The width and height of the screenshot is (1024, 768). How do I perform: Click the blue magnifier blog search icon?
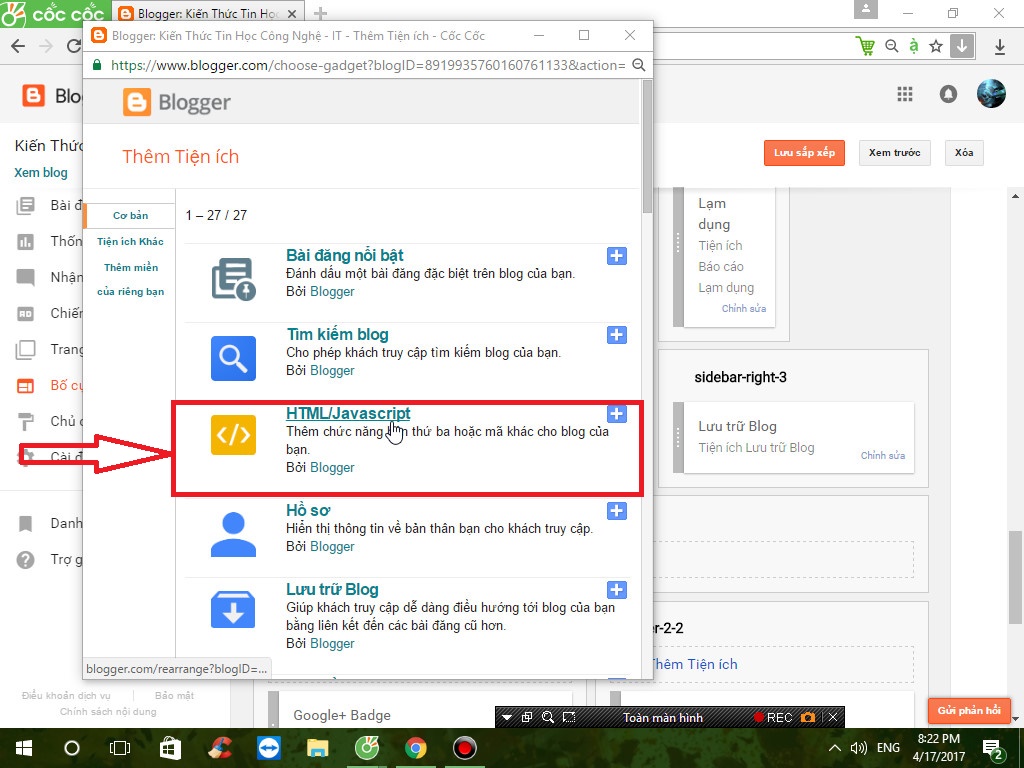tap(233, 358)
